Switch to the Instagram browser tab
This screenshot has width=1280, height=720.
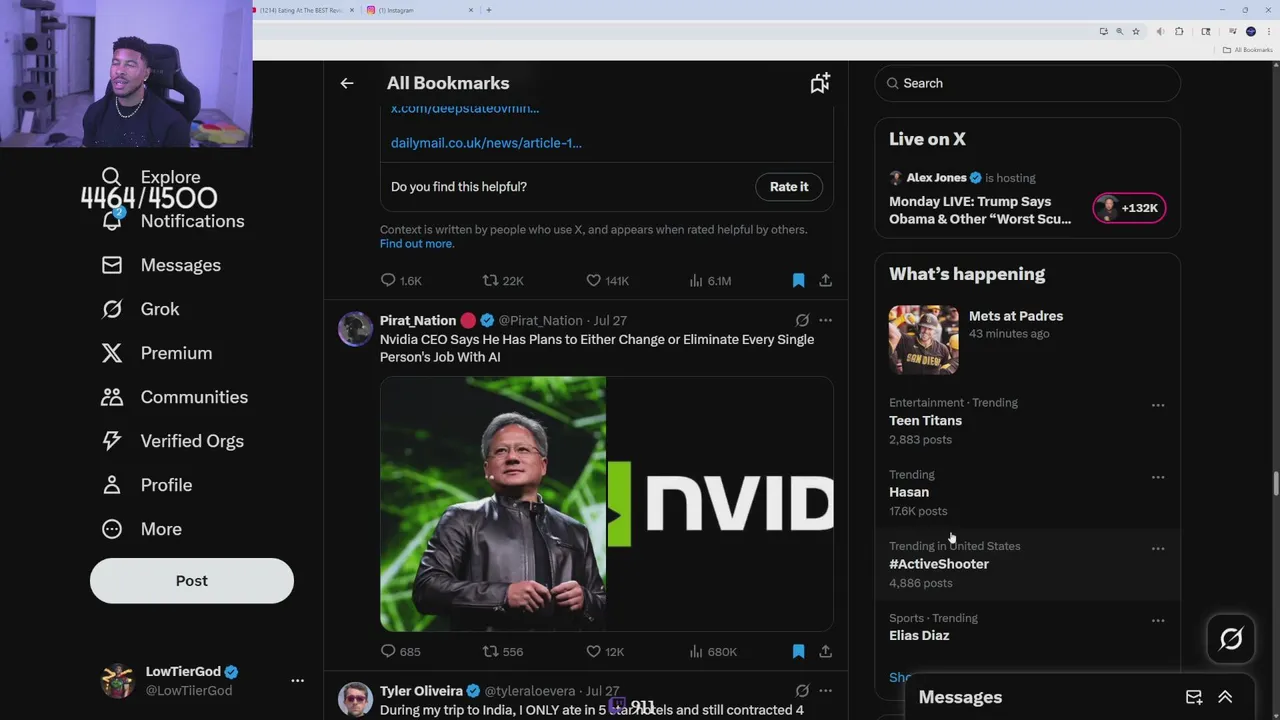pyautogui.click(x=418, y=10)
